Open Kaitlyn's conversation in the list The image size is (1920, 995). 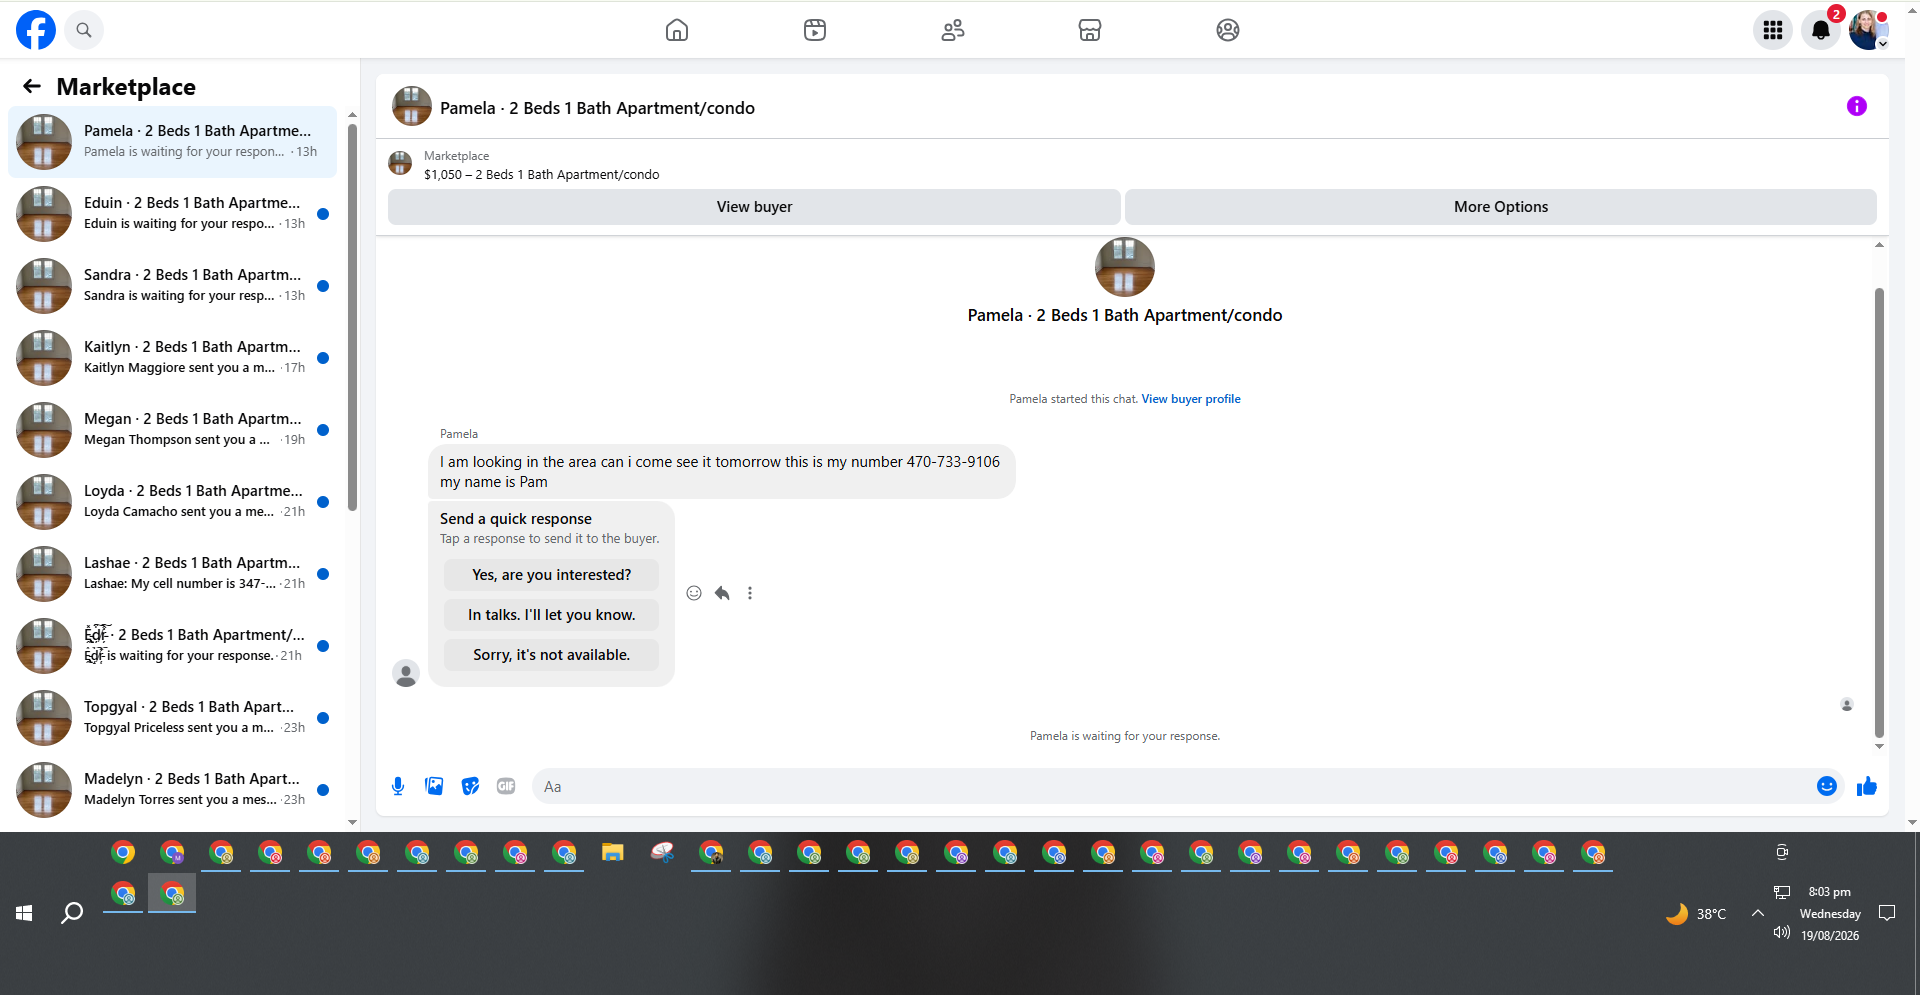[x=173, y=358]
